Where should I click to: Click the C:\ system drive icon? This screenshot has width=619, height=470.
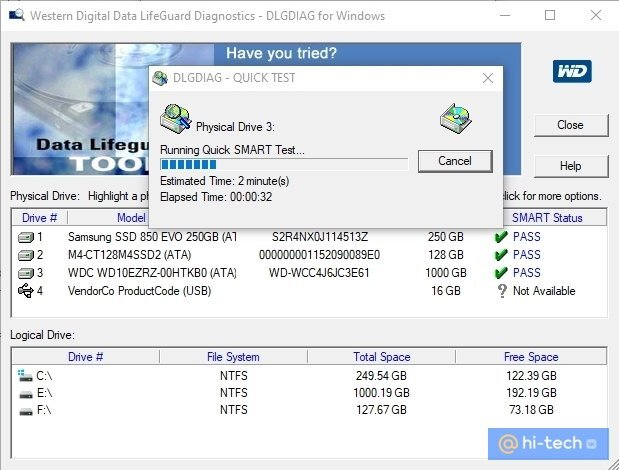[x=25, y=375]
